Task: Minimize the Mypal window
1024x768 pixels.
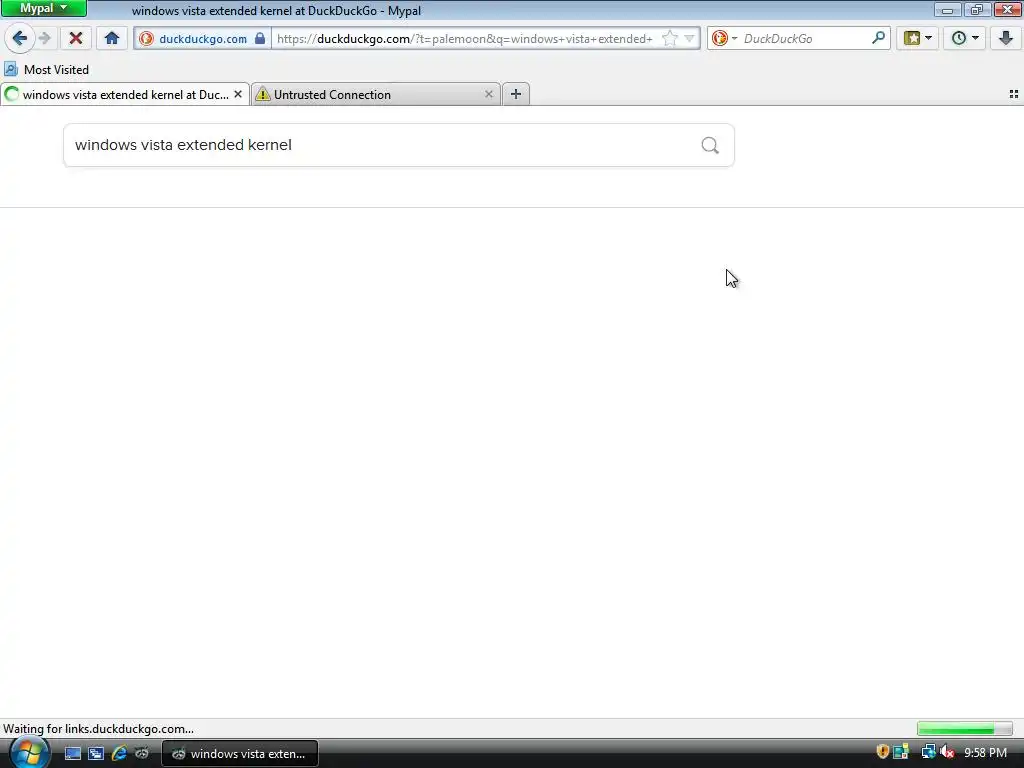Action: pos(947,9)
